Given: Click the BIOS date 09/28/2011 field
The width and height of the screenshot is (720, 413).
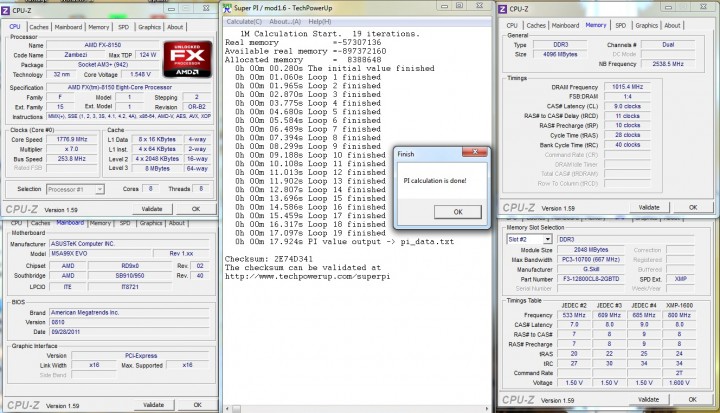Looking at the screenshot, I should [129, 332].
